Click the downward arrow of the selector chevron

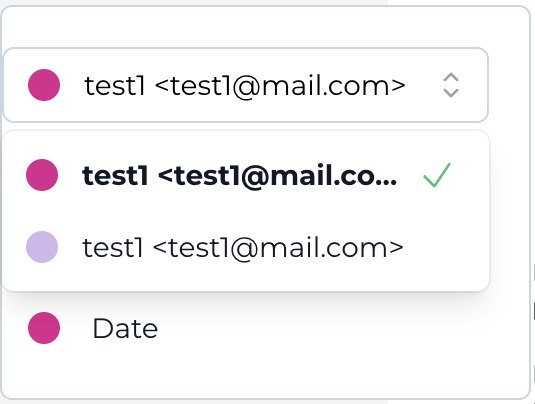(x=451, y=93)
